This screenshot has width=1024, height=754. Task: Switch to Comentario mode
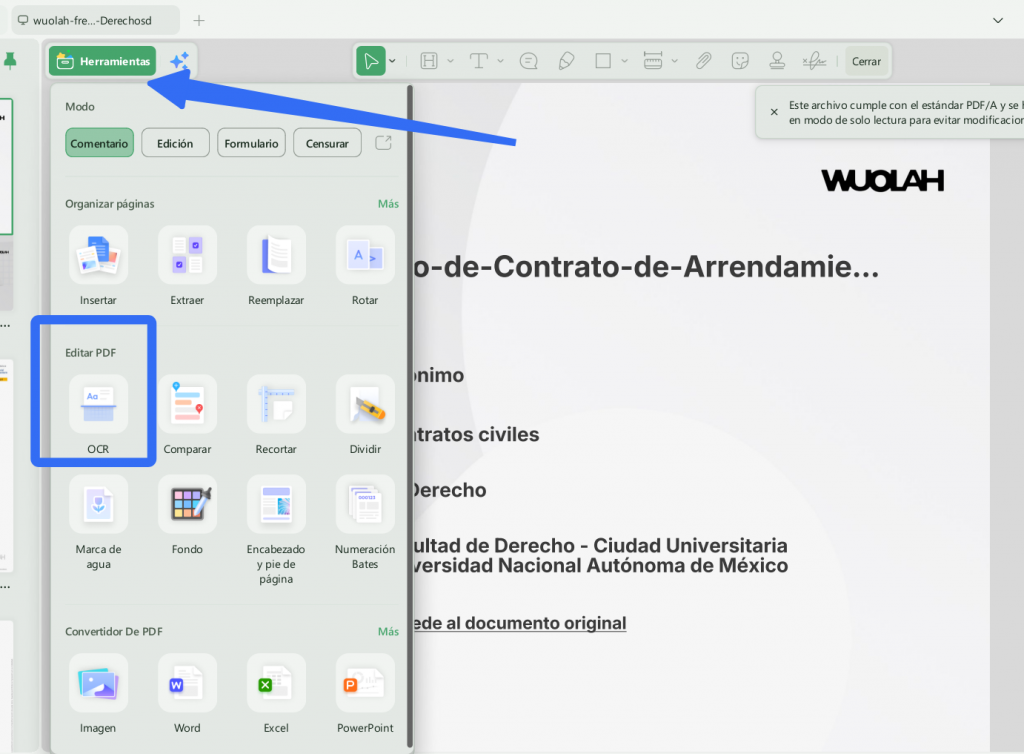coord(99,143)
